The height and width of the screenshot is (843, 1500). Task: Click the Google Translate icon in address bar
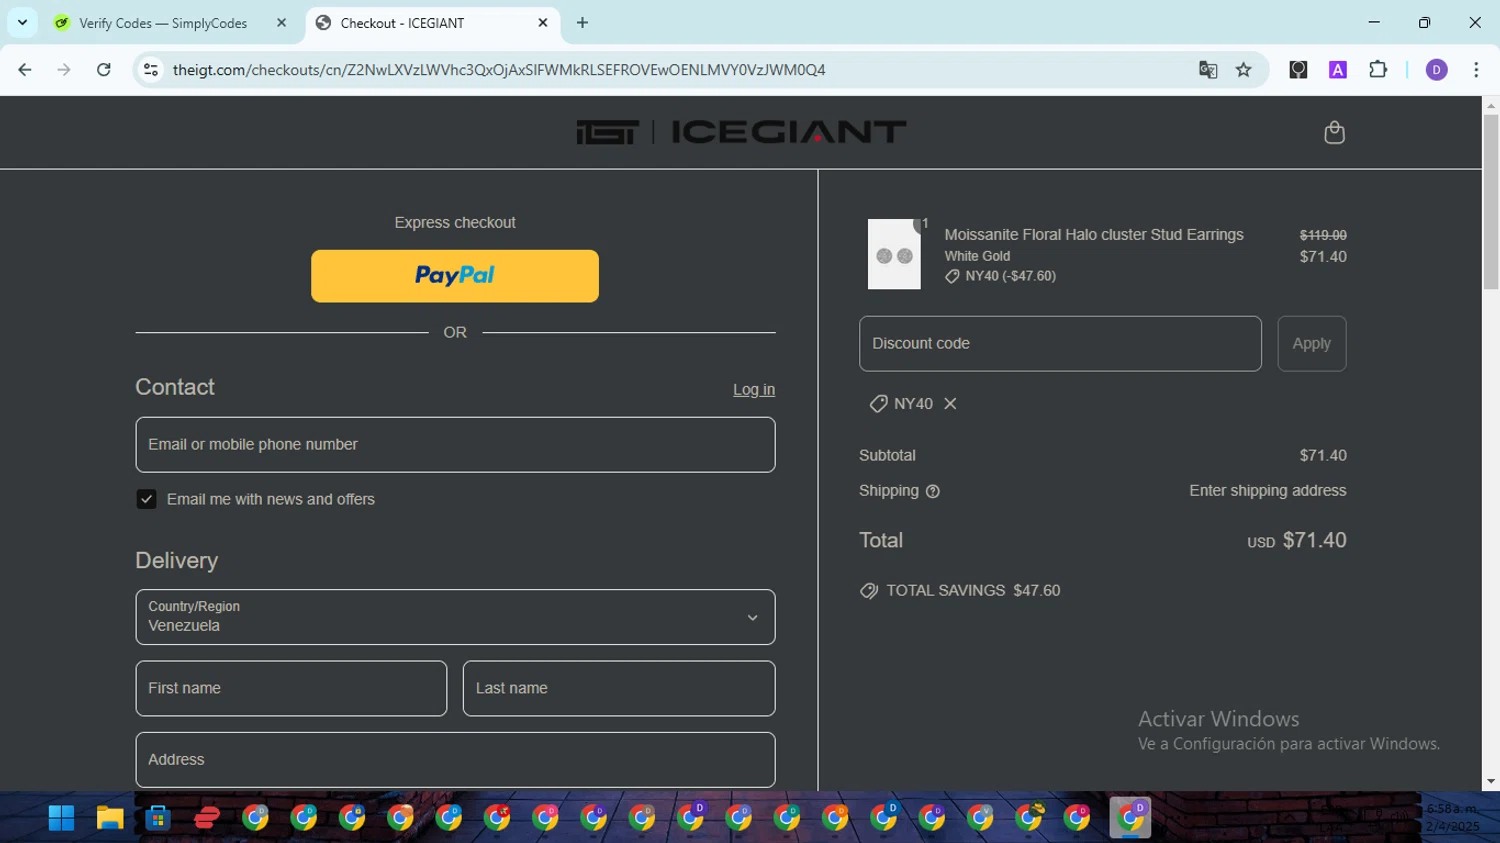click(x=1208, y=70)
